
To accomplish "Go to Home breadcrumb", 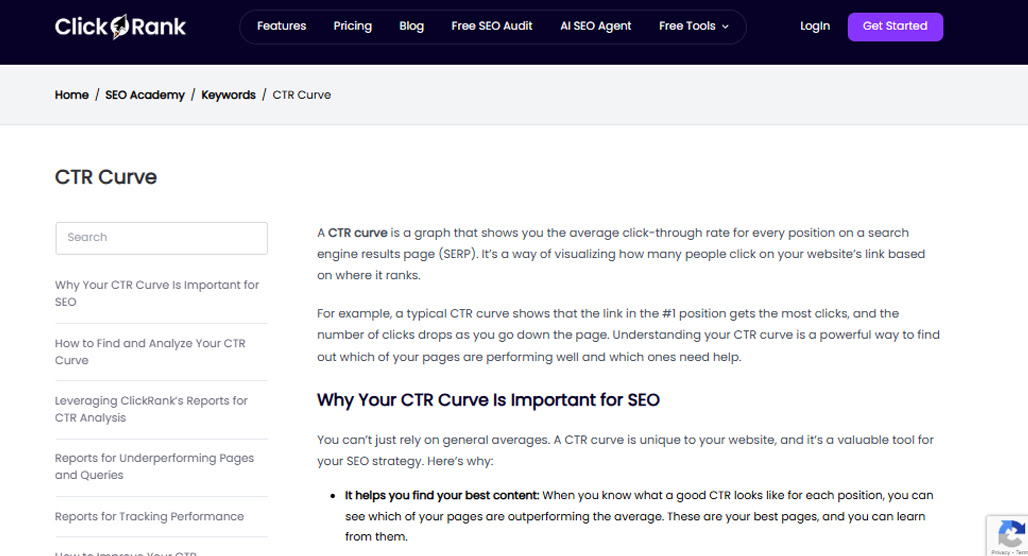I will tap(71, 95).
